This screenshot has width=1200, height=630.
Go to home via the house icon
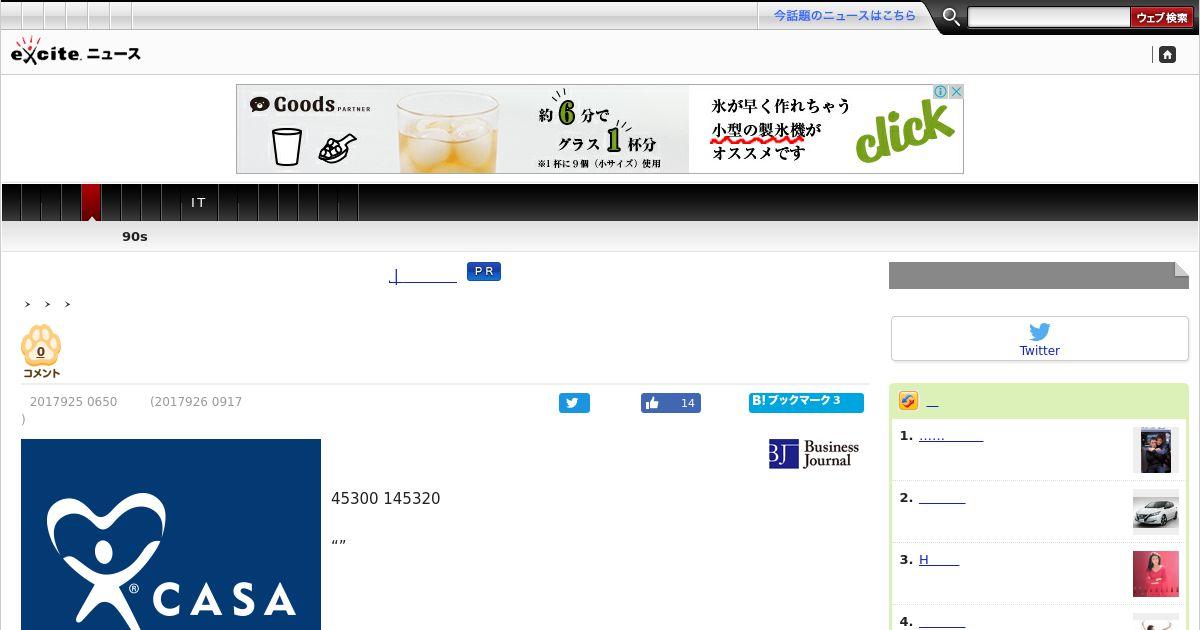click(1167, 55)
